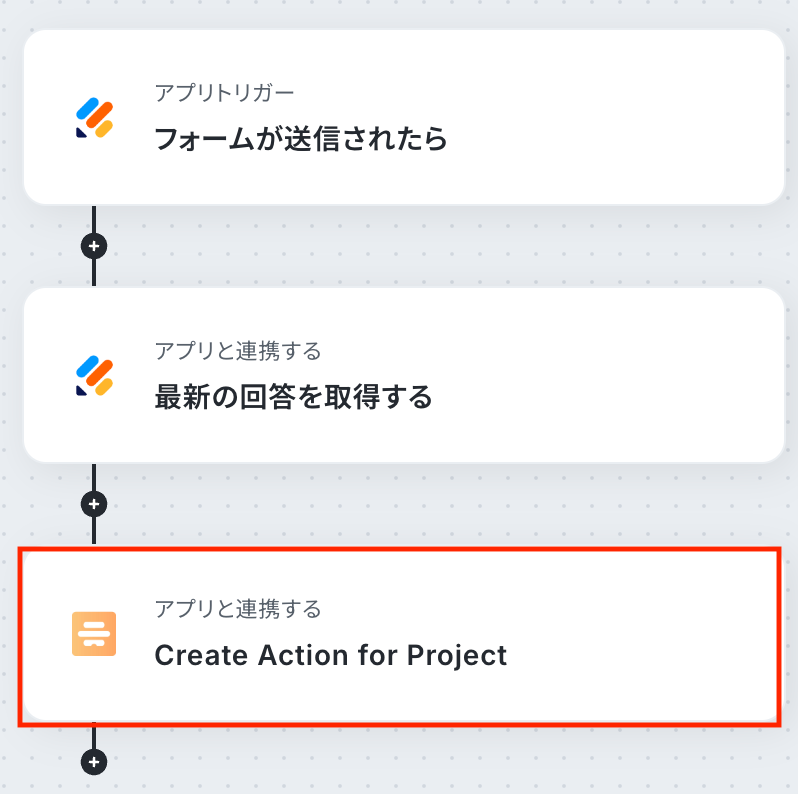Add step with plus below trigger card
Viewport: 798px width, 794px height.
94,246
